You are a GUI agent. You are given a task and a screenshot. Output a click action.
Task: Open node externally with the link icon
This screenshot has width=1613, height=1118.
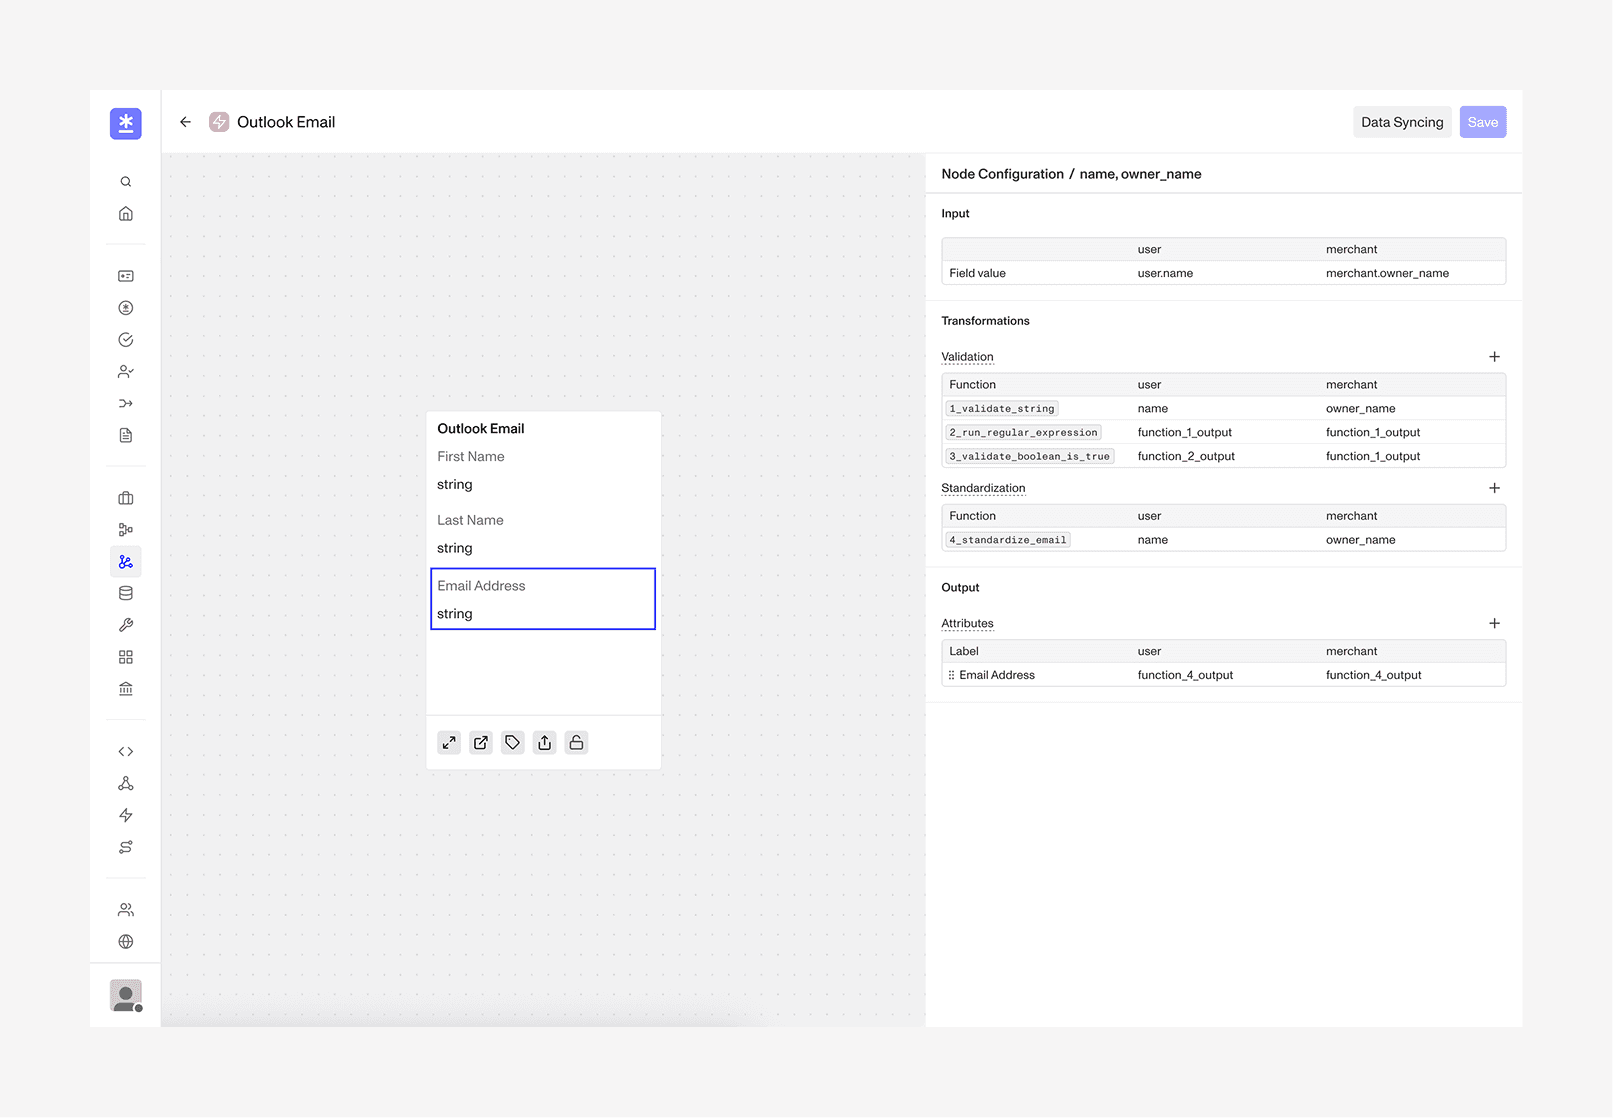tap(481, 743)
